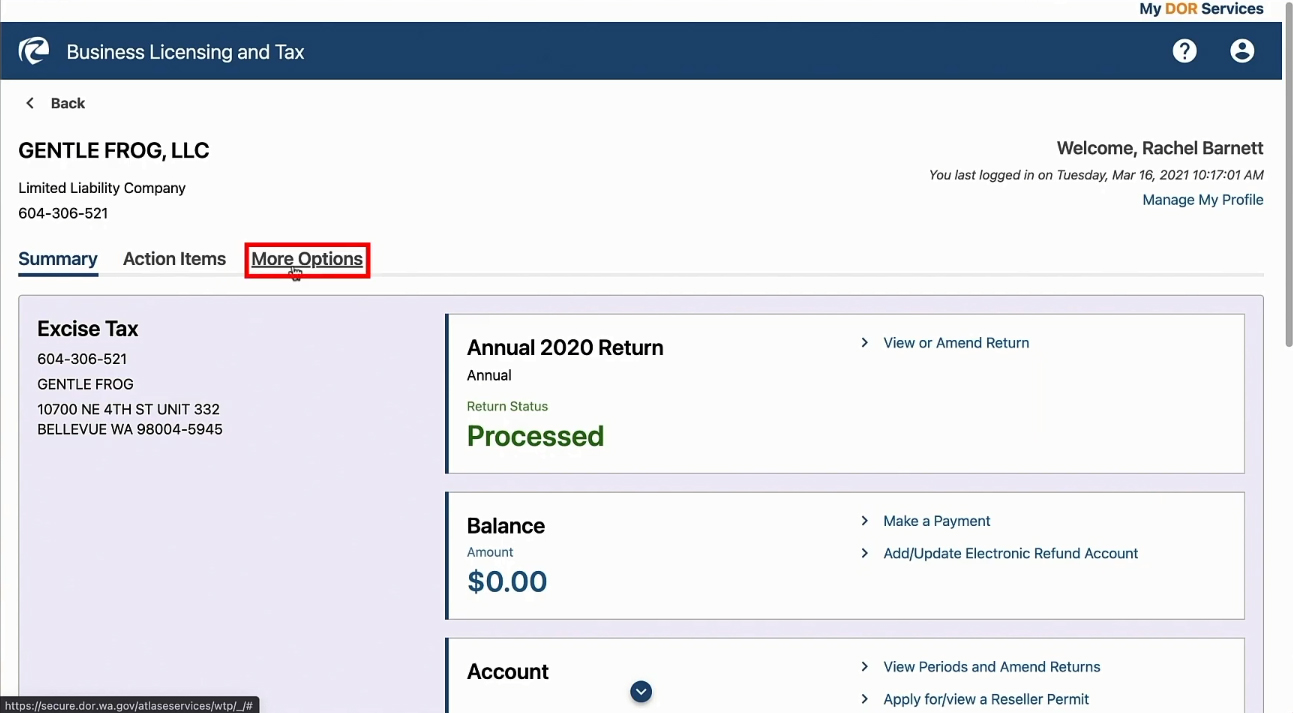This screenshot has width=1293, height=713.
Task: Open the Manage My Profile link
Action: point(1203,200)
